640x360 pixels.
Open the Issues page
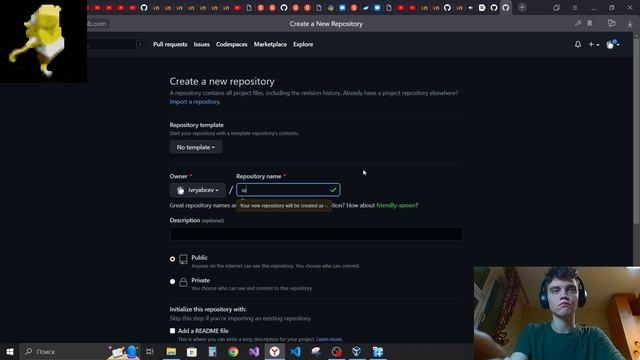tap(202, 44)
